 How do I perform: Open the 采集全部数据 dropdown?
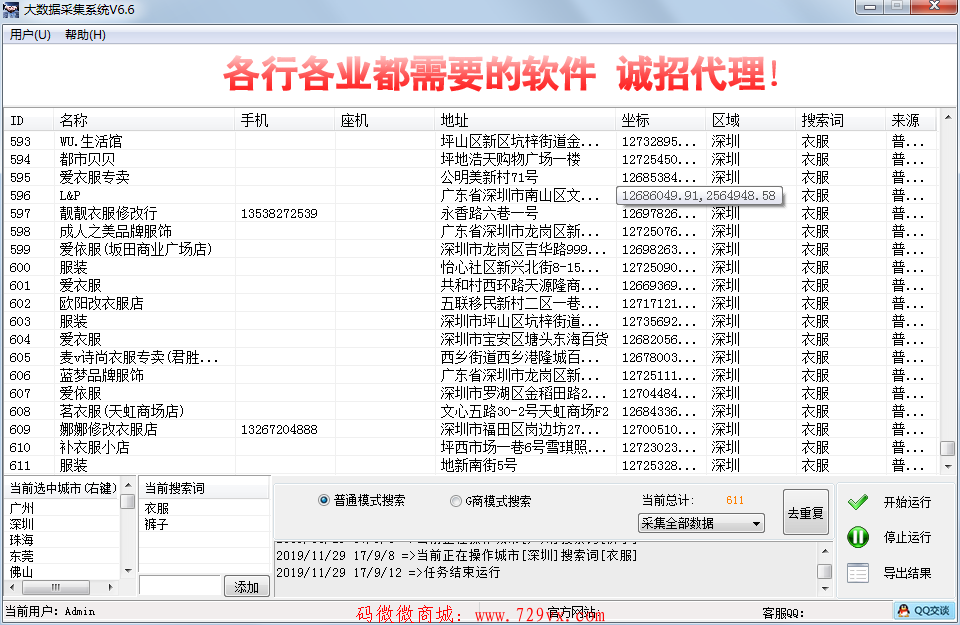point(700,523)
